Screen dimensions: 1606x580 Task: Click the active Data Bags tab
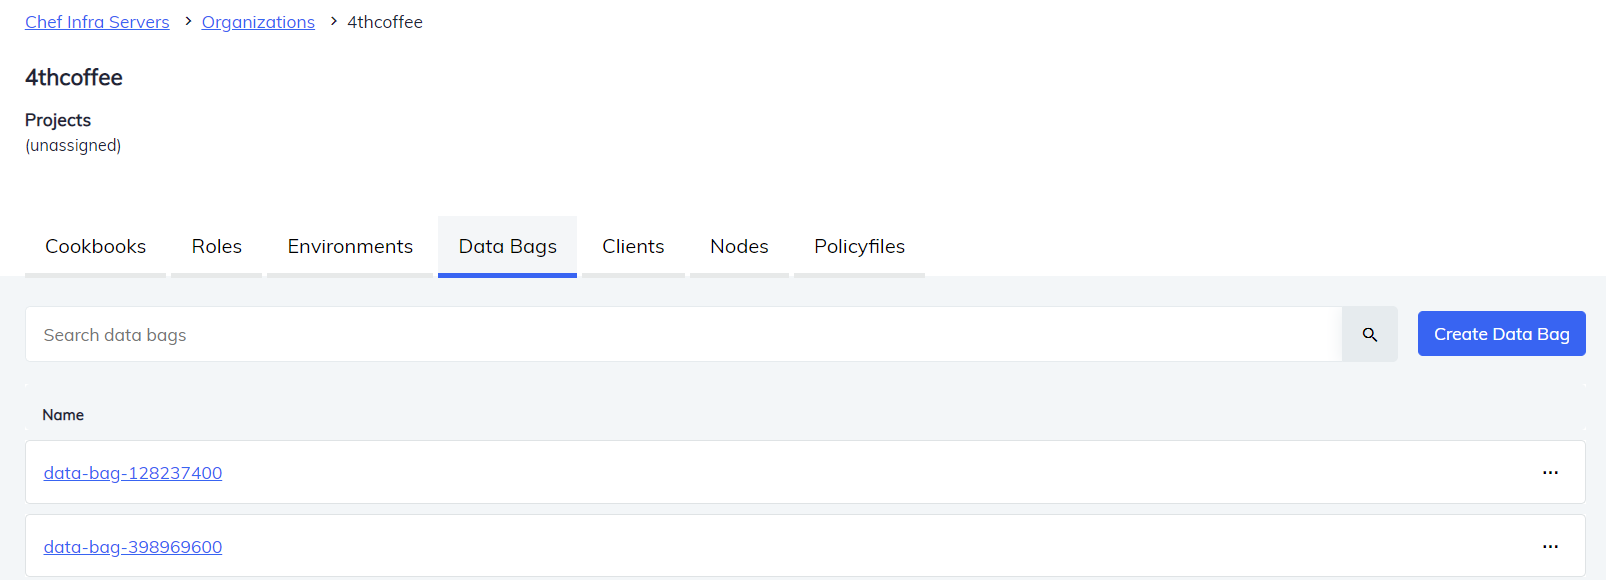pyautogui.click(x=507, y=247)
